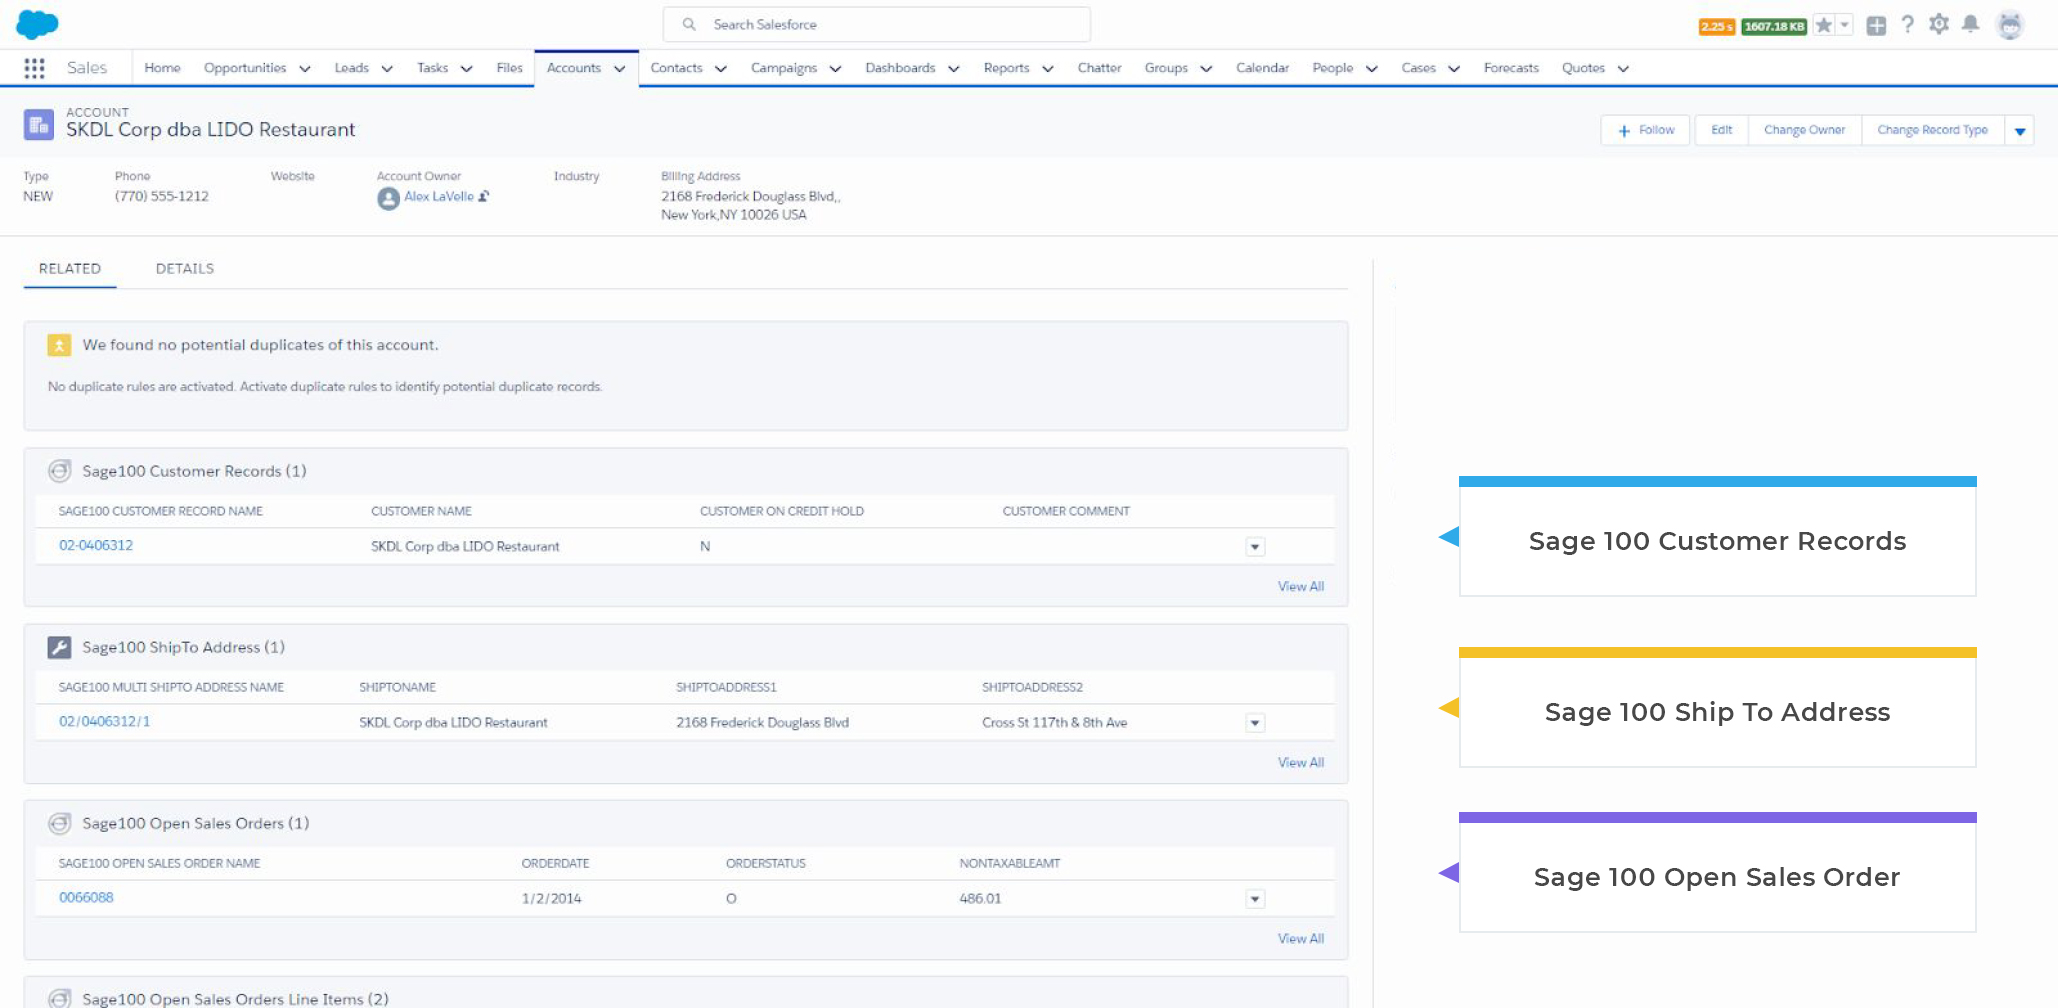Click the Sage100 ShipTo Address wrench icon

tap(59, 647)
